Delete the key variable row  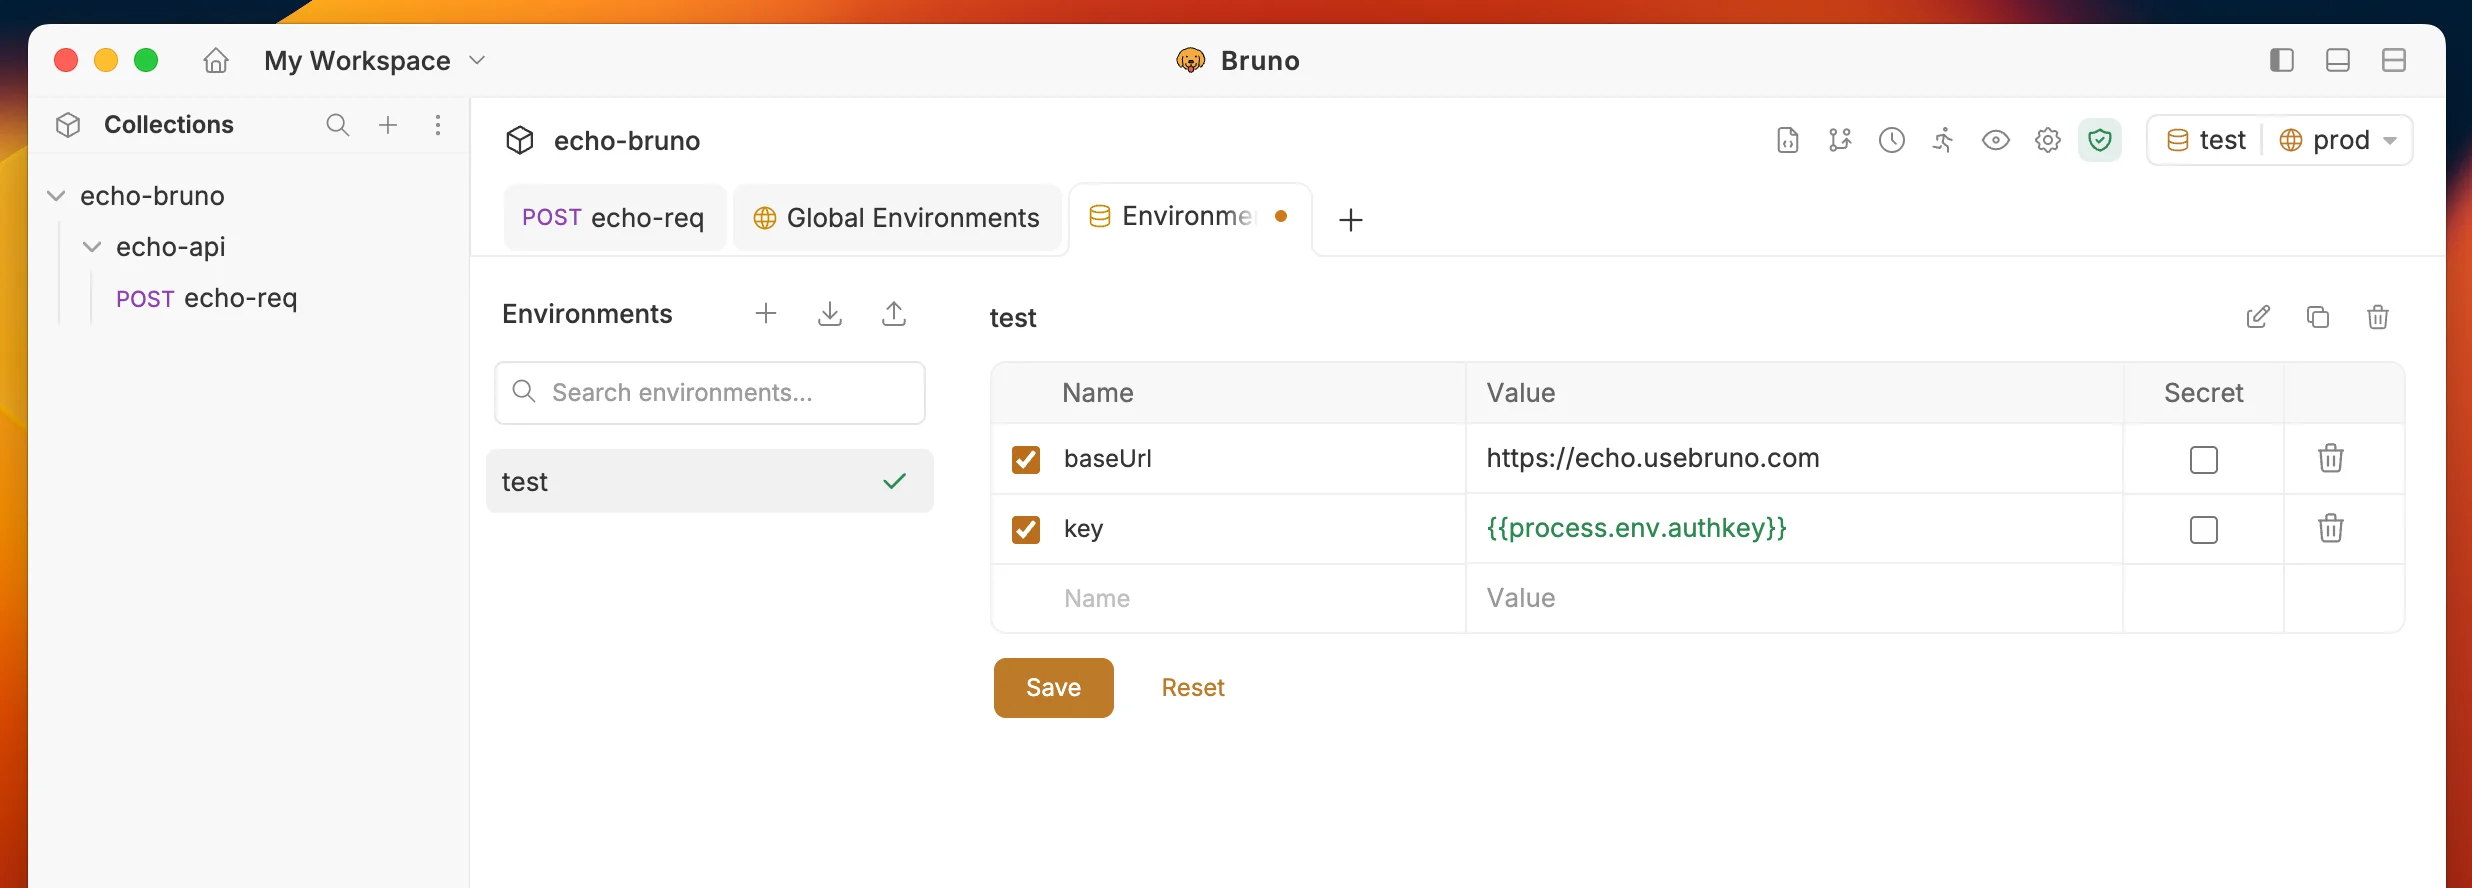click(x=2331, y=528)
